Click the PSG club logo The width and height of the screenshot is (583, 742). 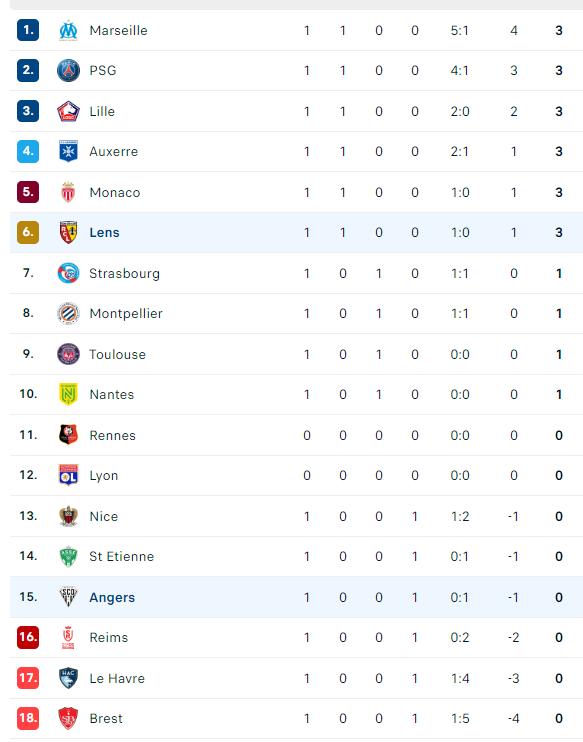[x=68, y=71]
